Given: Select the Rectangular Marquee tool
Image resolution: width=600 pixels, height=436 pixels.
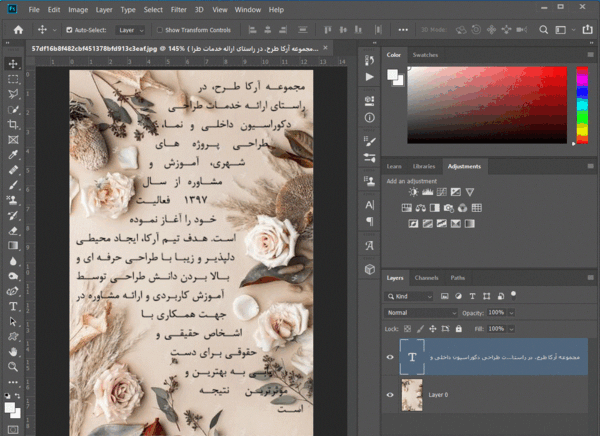Looking at the screenshot, I should click(13, 79).
